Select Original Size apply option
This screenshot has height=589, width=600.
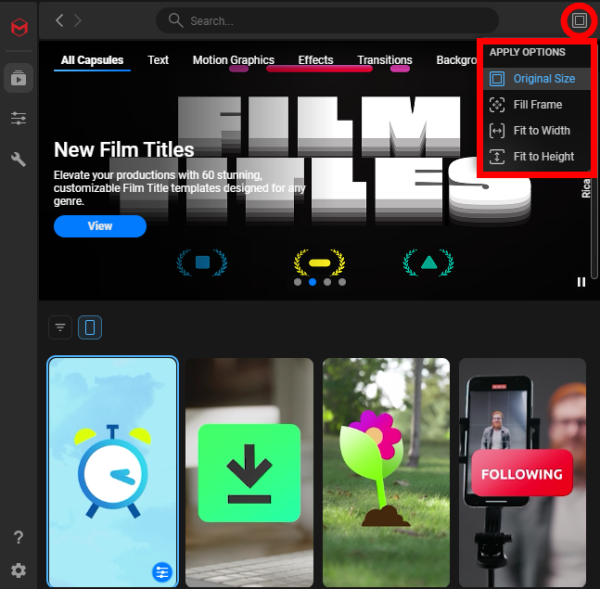536,78
